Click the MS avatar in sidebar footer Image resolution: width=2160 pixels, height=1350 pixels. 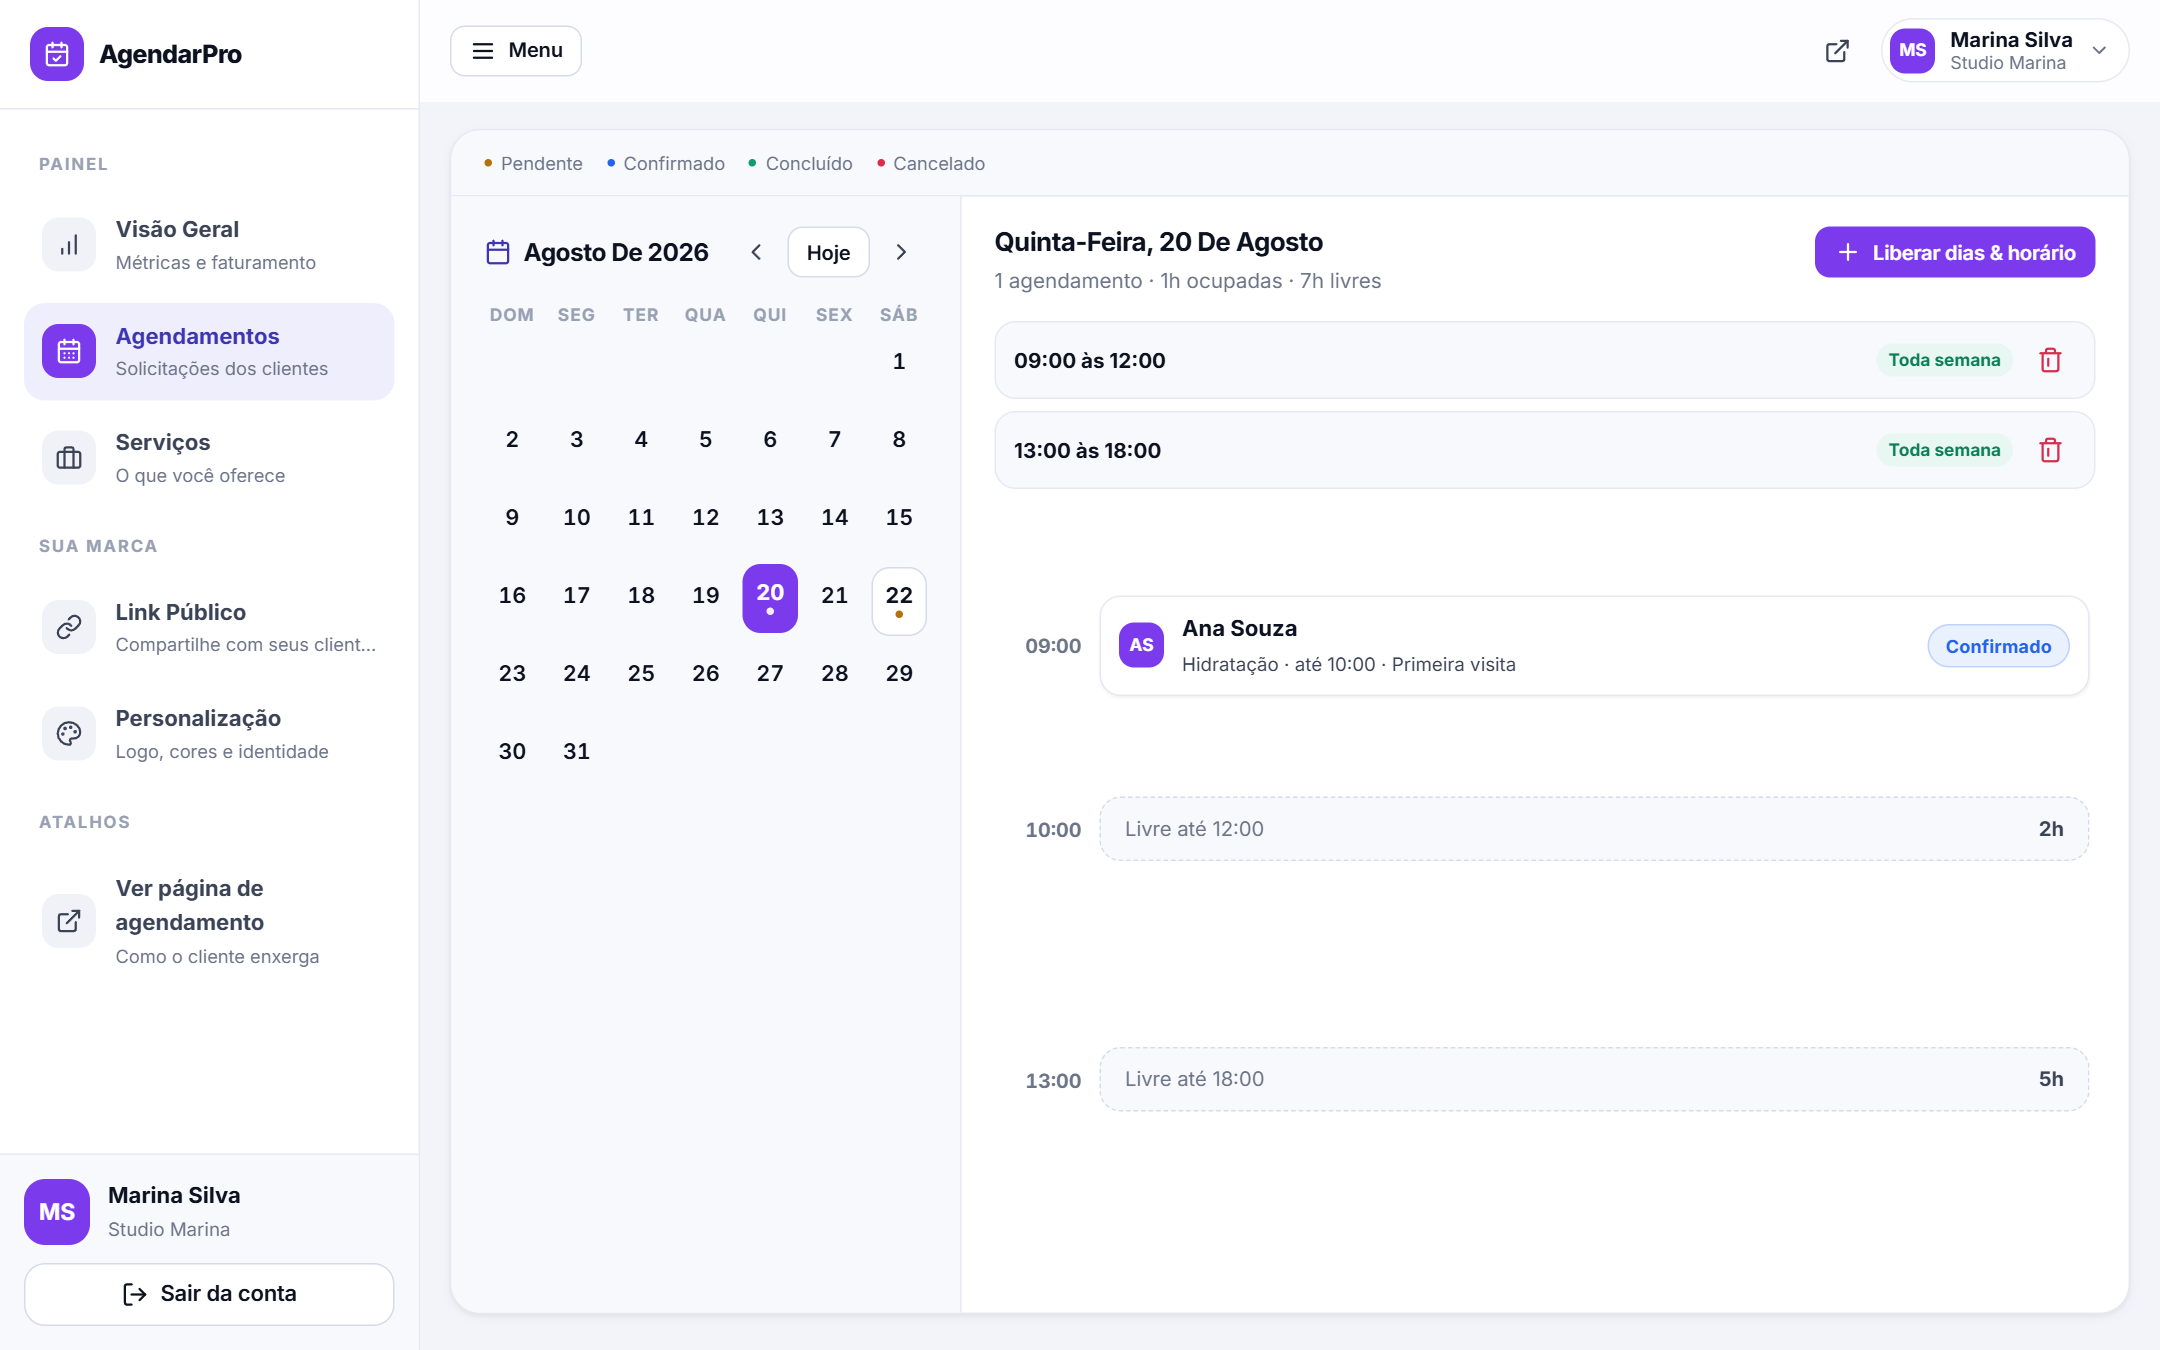tap(57, 1212)
